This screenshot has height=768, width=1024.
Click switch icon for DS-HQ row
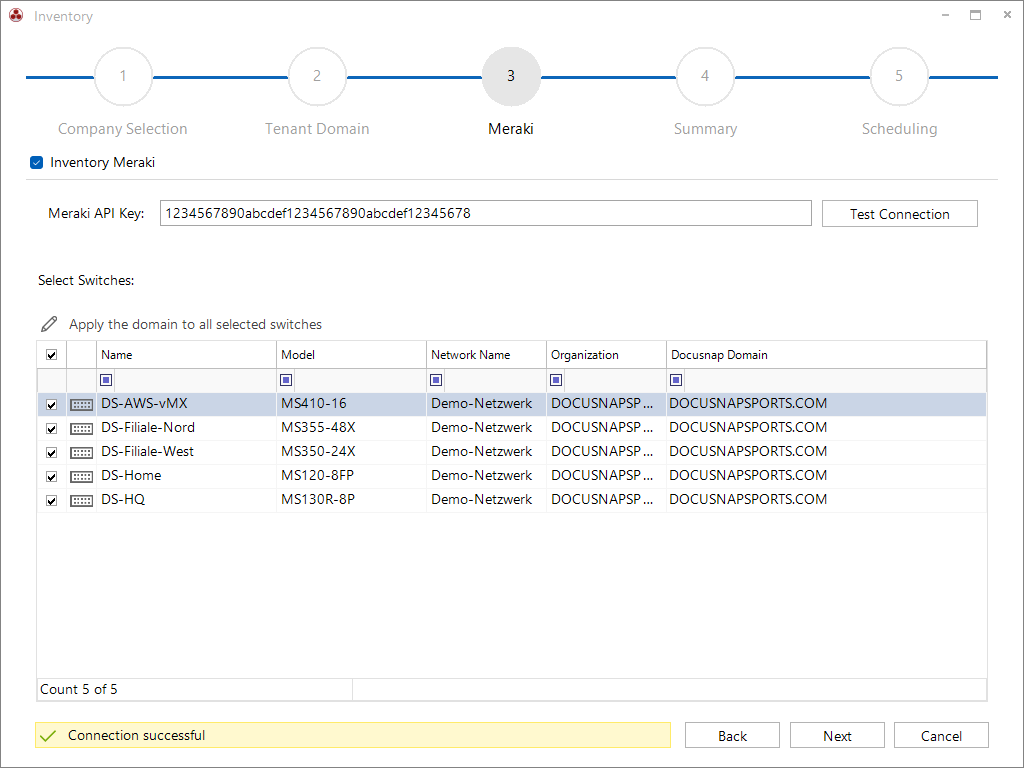[x=82, y=500]
